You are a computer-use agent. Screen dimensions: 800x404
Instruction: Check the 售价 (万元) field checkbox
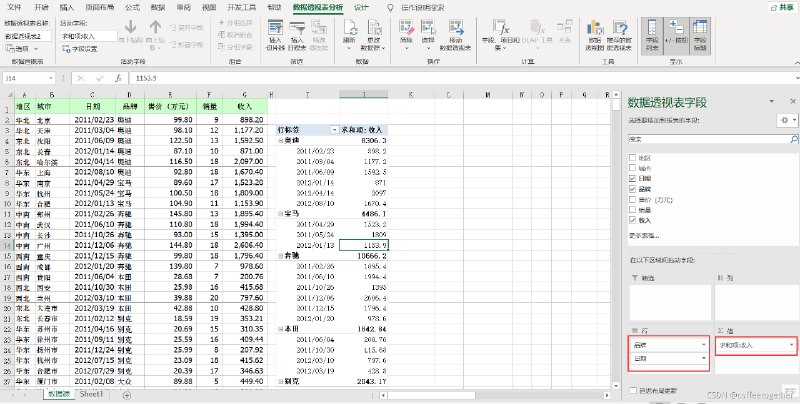633,199
